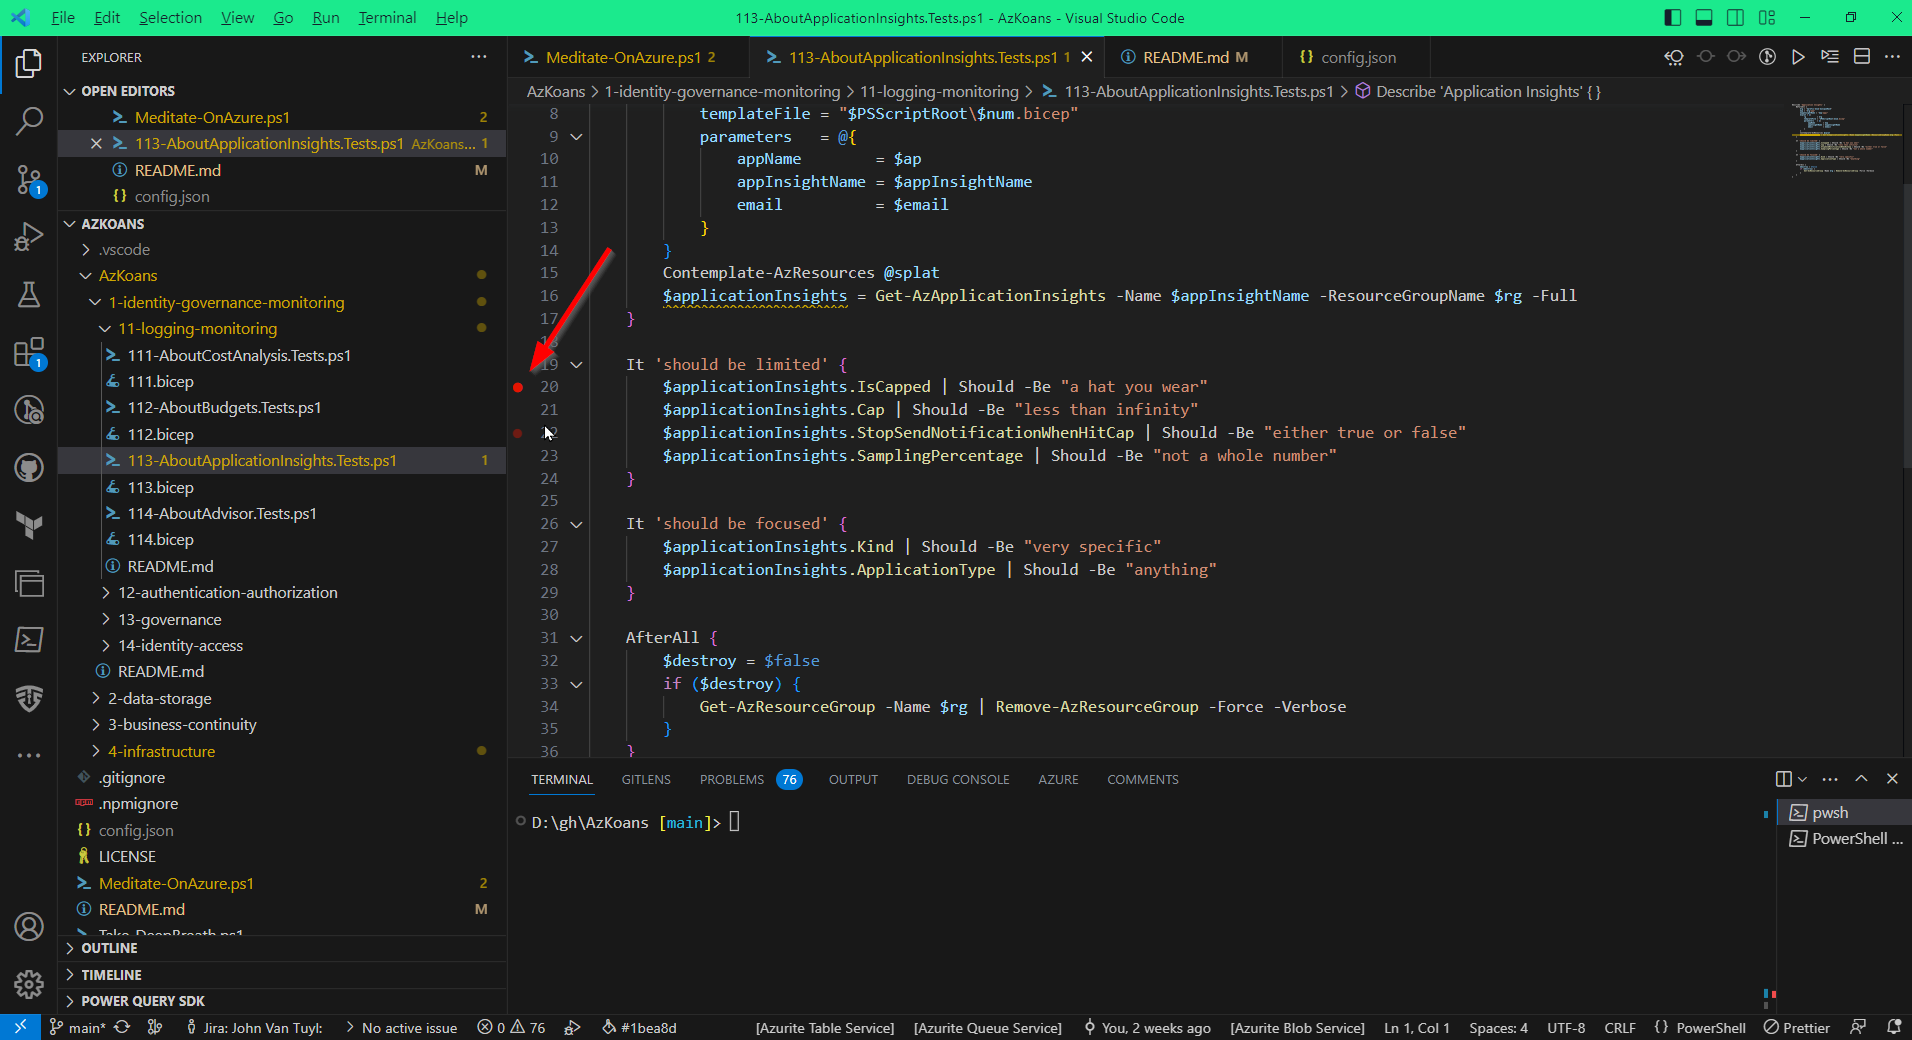The width and height of the screenshot is (1912, 1040).
Task: Toggle Panel layout icon in title bar
Action: click(x=1704, y=17)
